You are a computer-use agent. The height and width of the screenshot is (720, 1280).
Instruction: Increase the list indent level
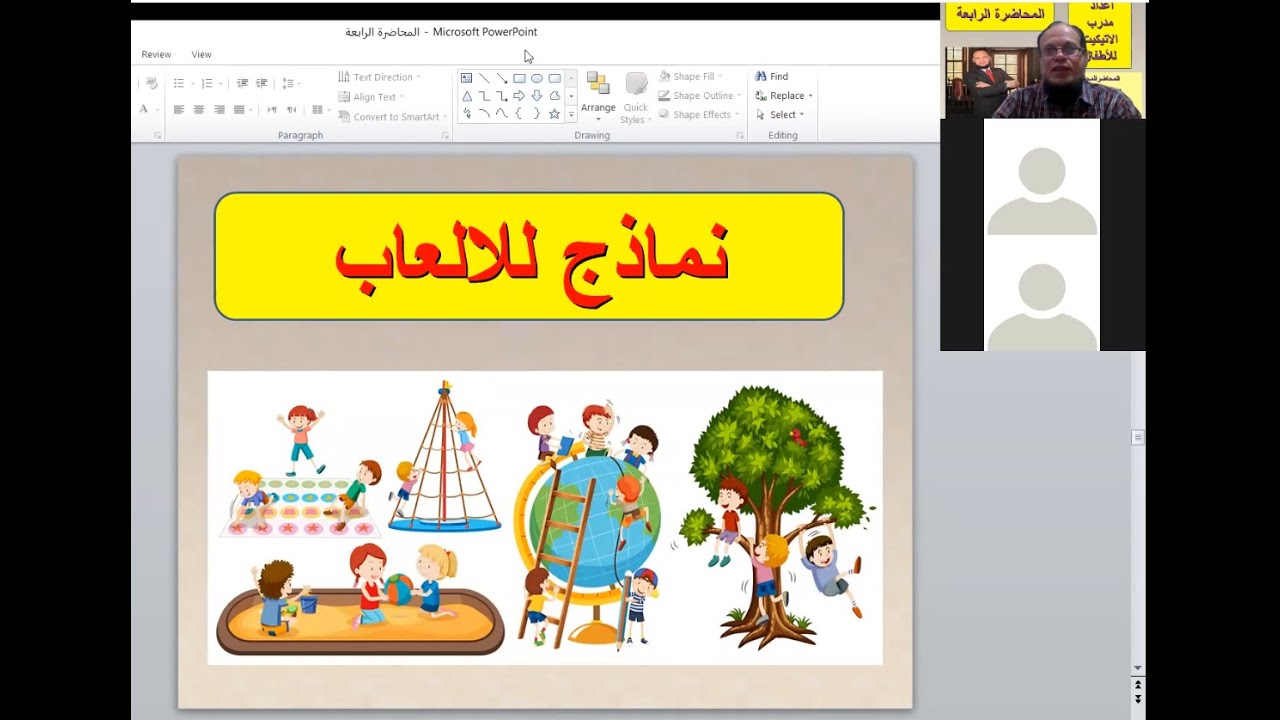(x=261, y=83)
